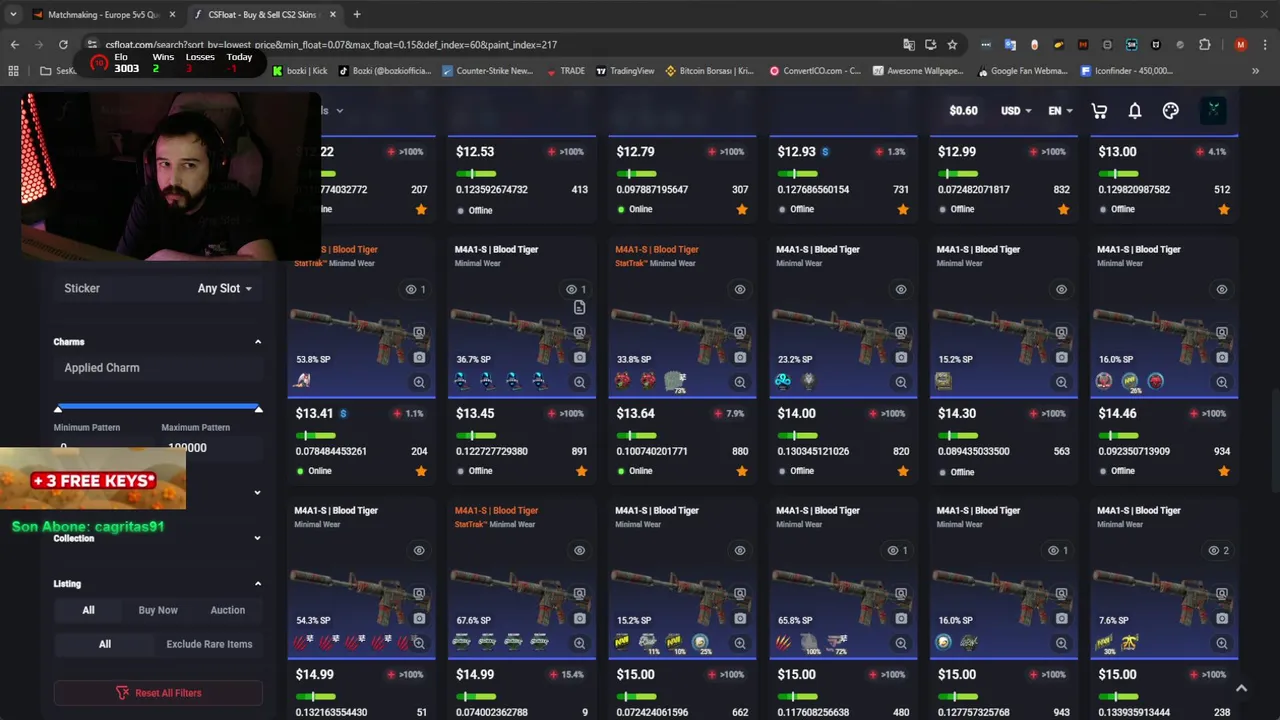The height and width of the screenshot is (720, 1280).
Task: Open the Chrome apps grid
Action: click(13, 71)
